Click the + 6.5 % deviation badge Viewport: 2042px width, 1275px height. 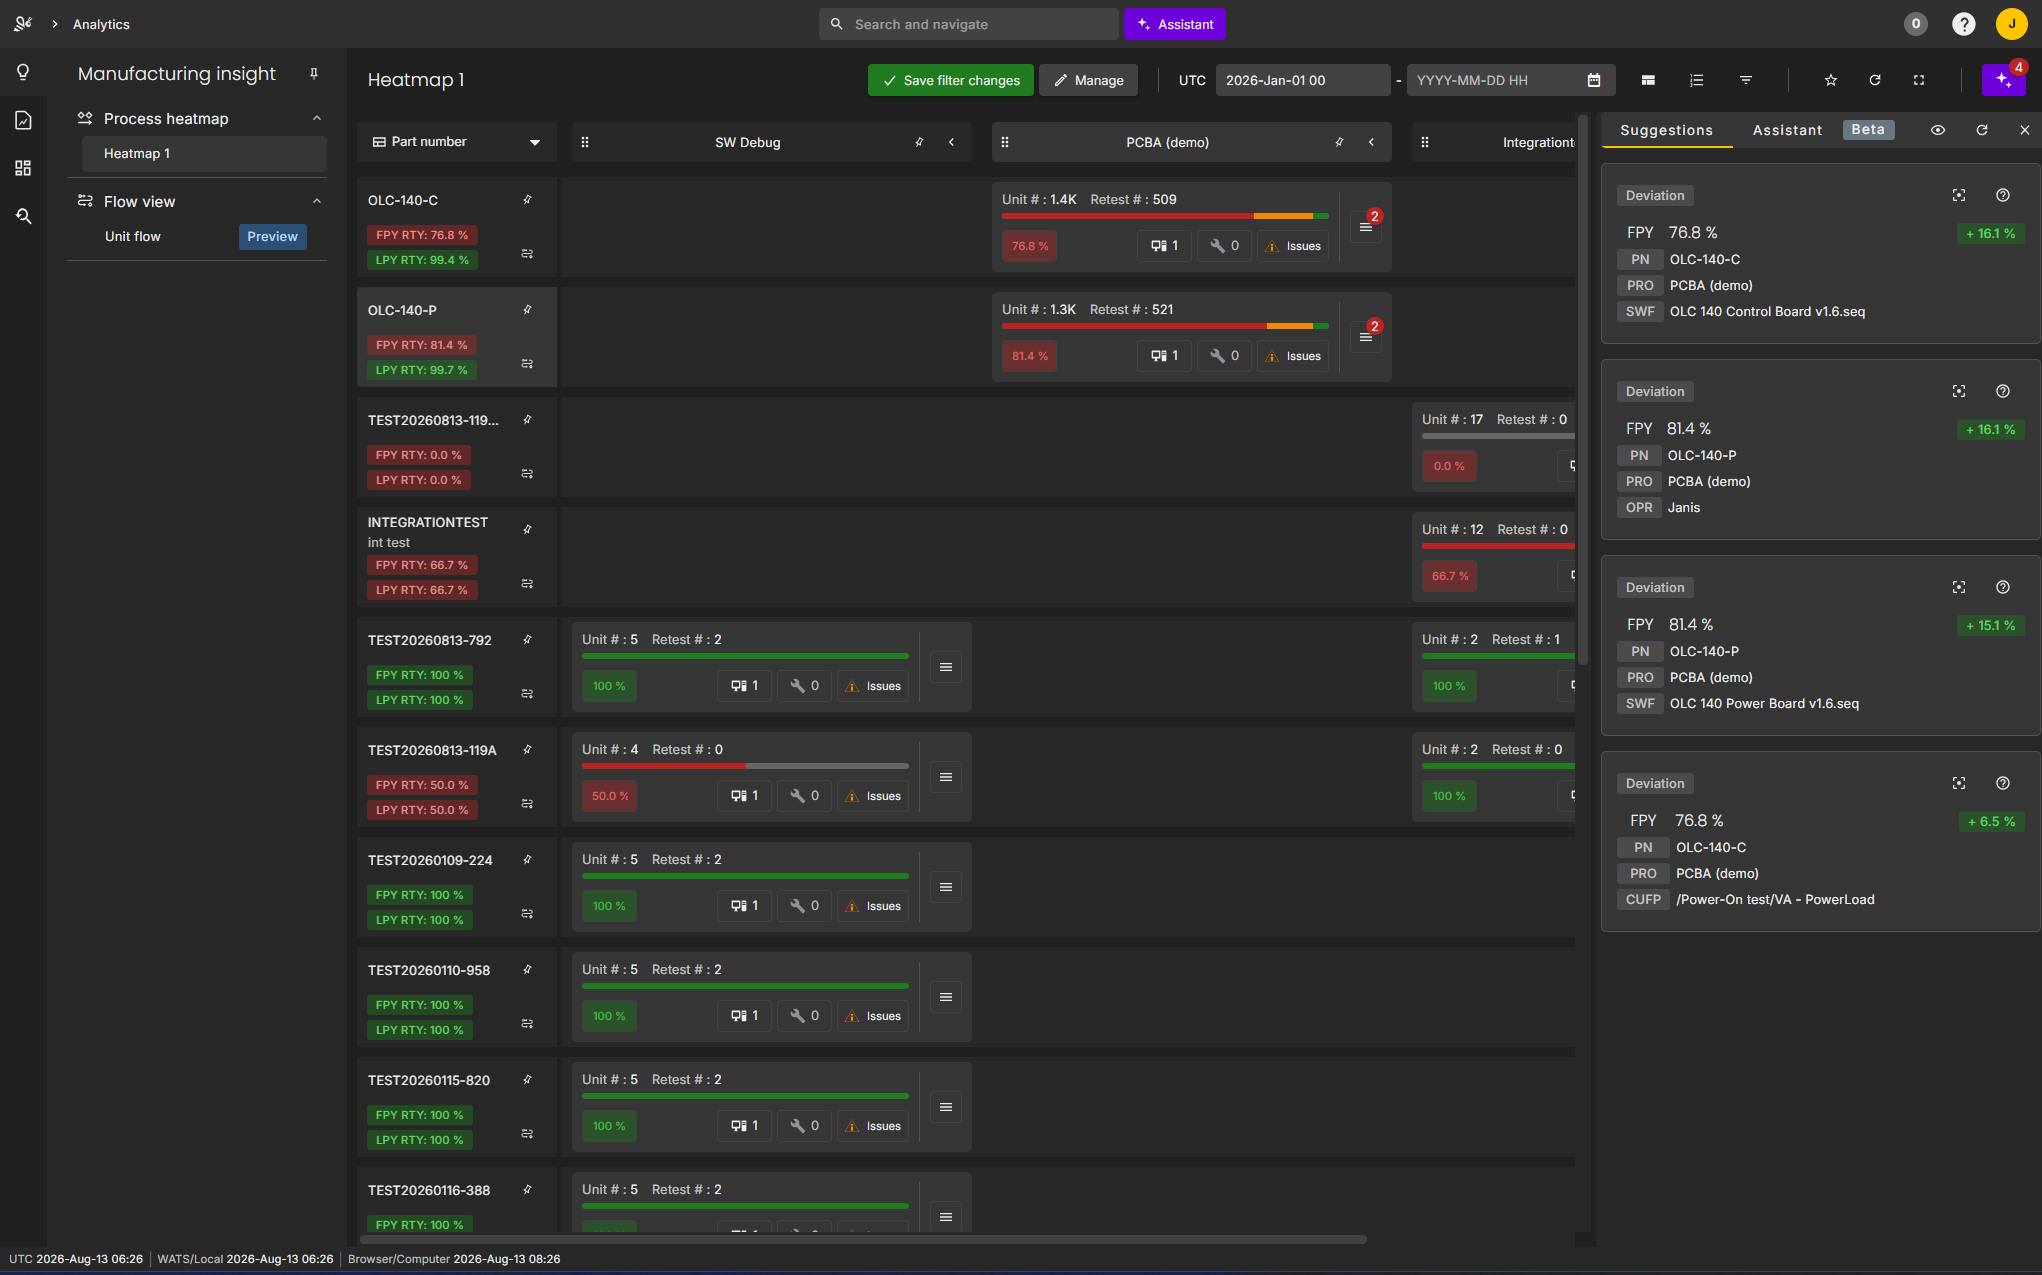1991,821
